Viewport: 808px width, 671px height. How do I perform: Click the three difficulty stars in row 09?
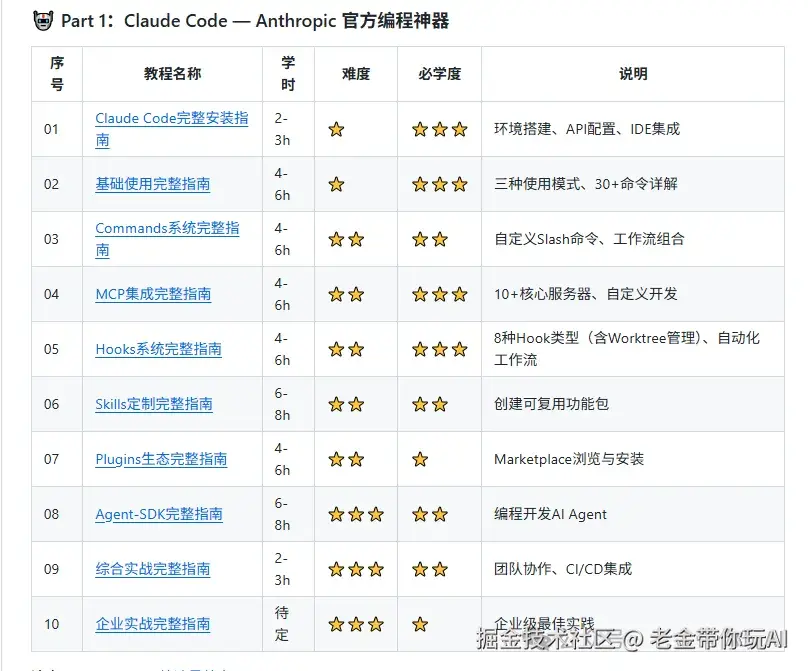[356, 569]
